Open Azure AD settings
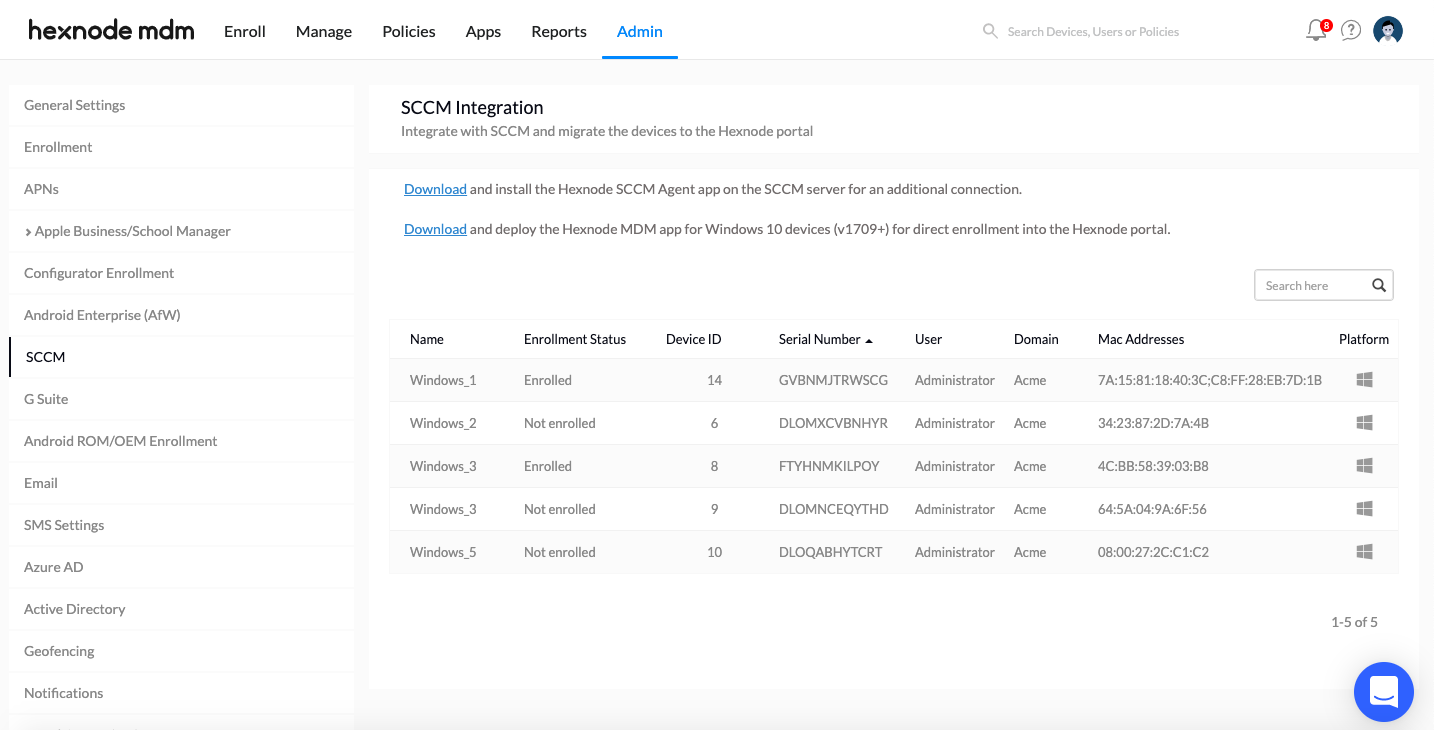This screenshot has width=1434, height=730. click(181, 567)
